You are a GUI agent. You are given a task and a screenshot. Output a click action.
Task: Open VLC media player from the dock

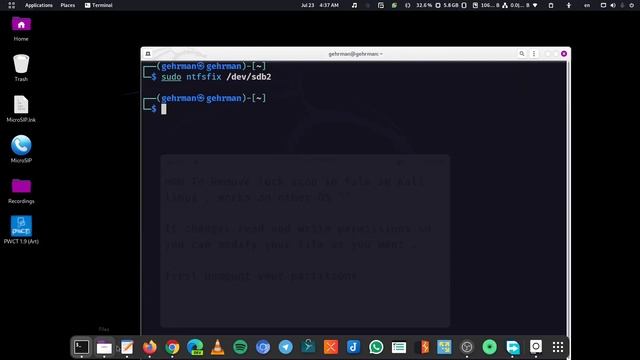click(218, 347)
